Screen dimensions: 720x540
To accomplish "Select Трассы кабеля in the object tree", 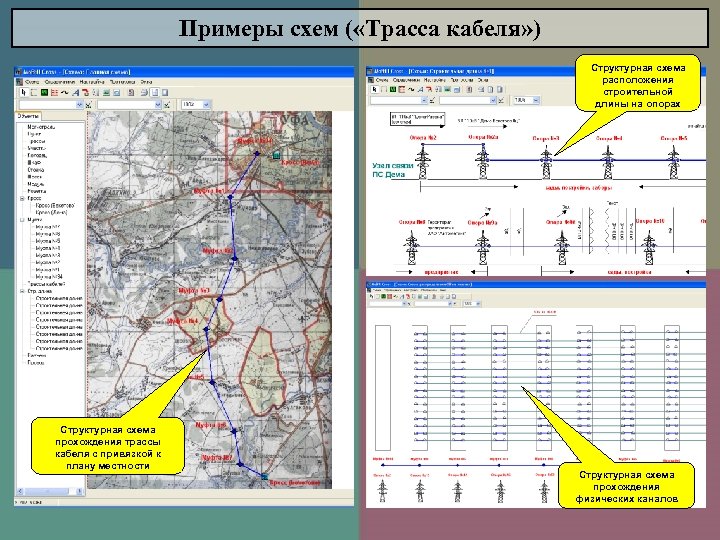I will tap(46, 284).
